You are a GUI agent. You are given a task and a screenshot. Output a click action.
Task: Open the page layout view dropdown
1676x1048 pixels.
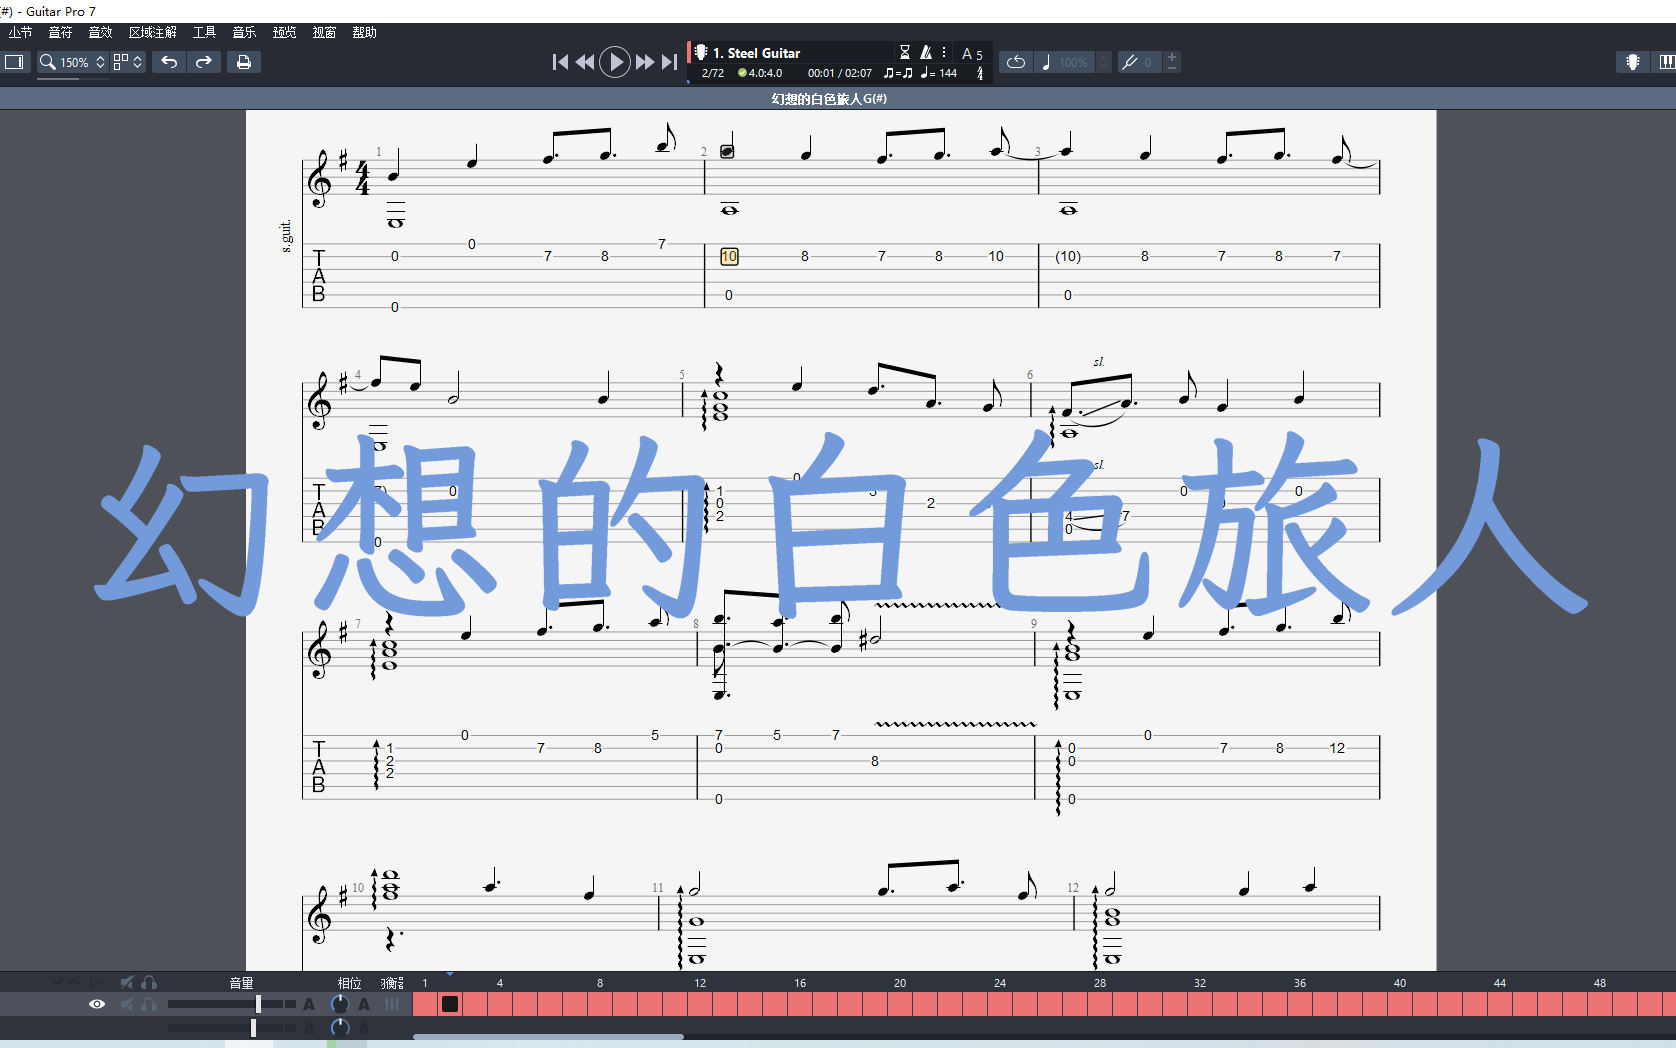coord(128,62)
